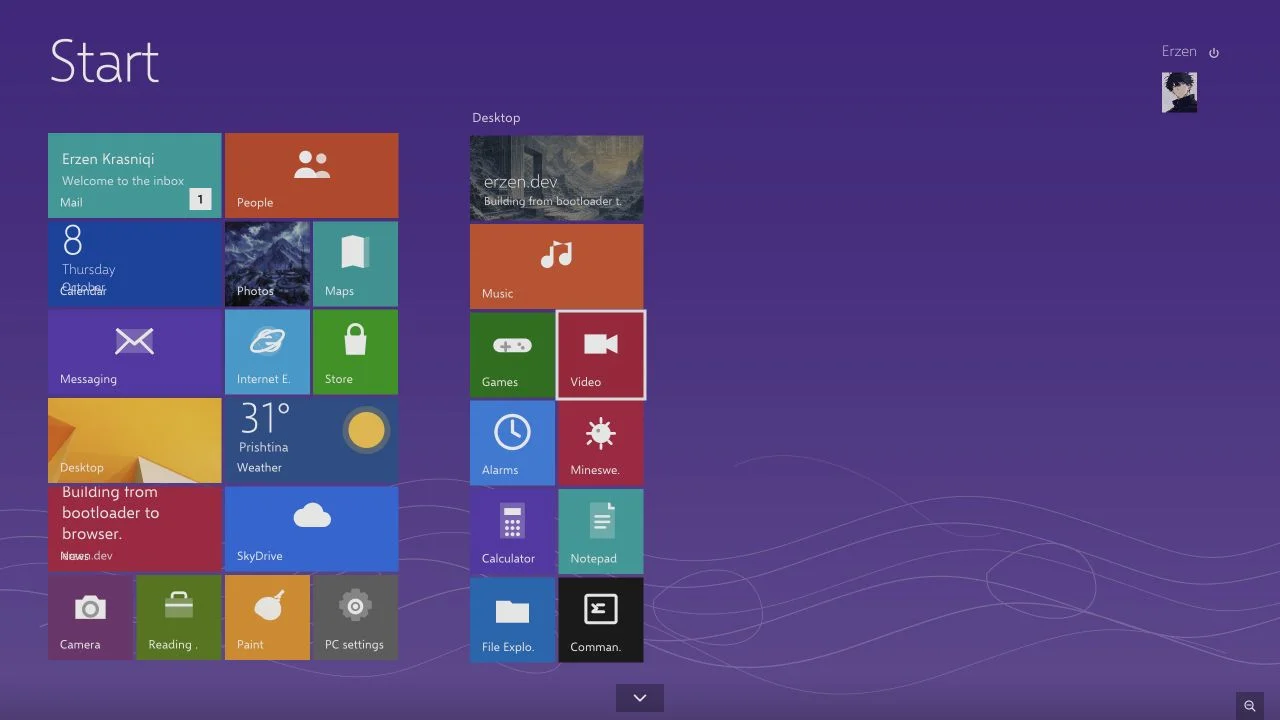Open the Music tile
1280x720 pixels.
557,266
